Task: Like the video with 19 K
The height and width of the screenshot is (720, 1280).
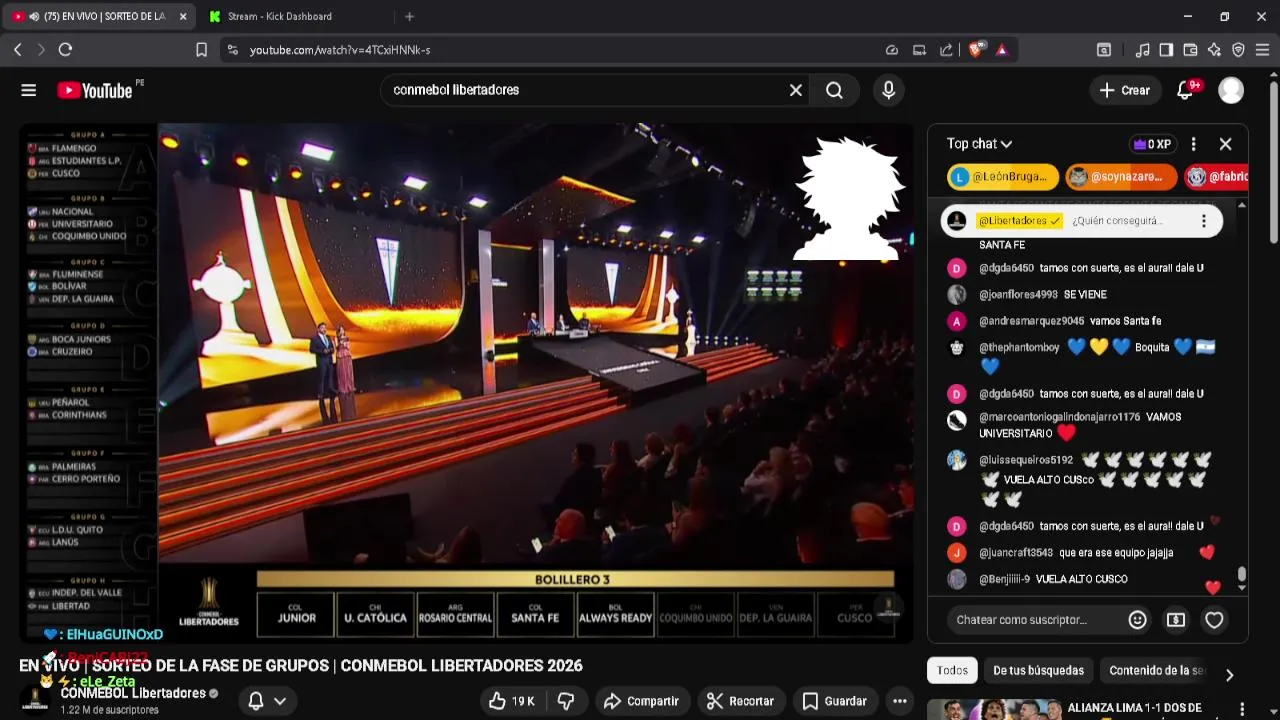Action: click(x=511, y=701)
